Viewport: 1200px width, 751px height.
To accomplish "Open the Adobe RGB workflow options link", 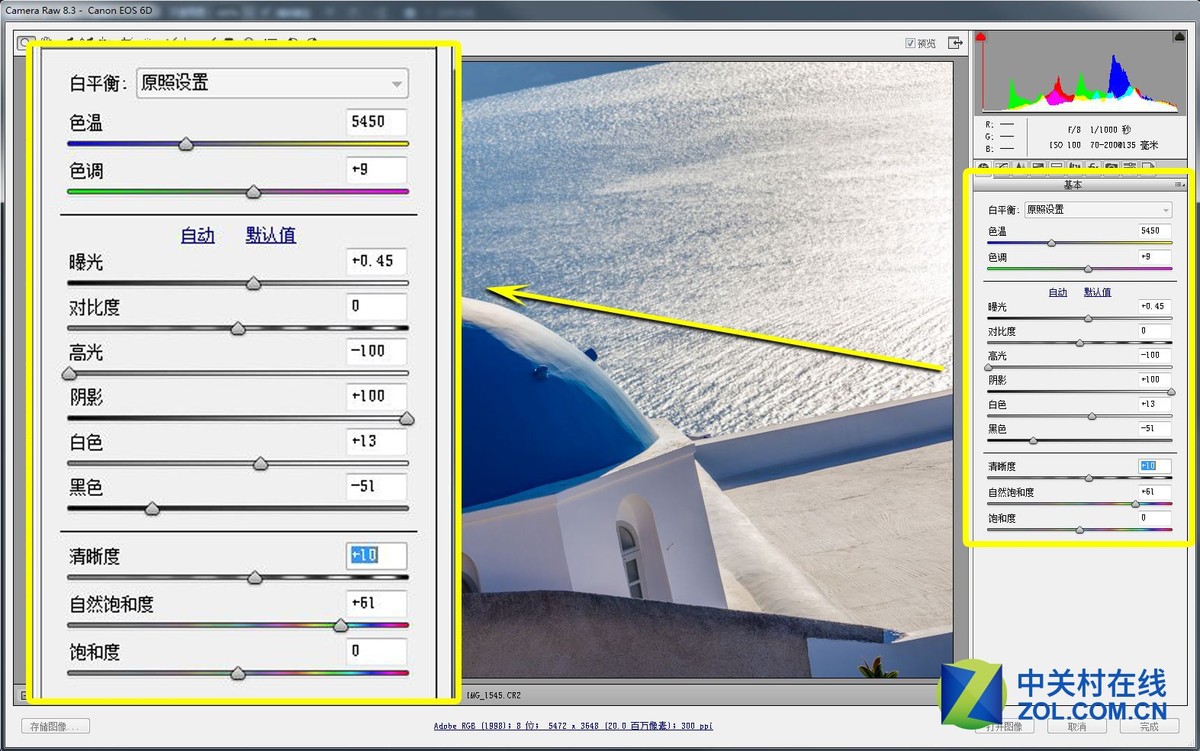I will tap(573, 726).
